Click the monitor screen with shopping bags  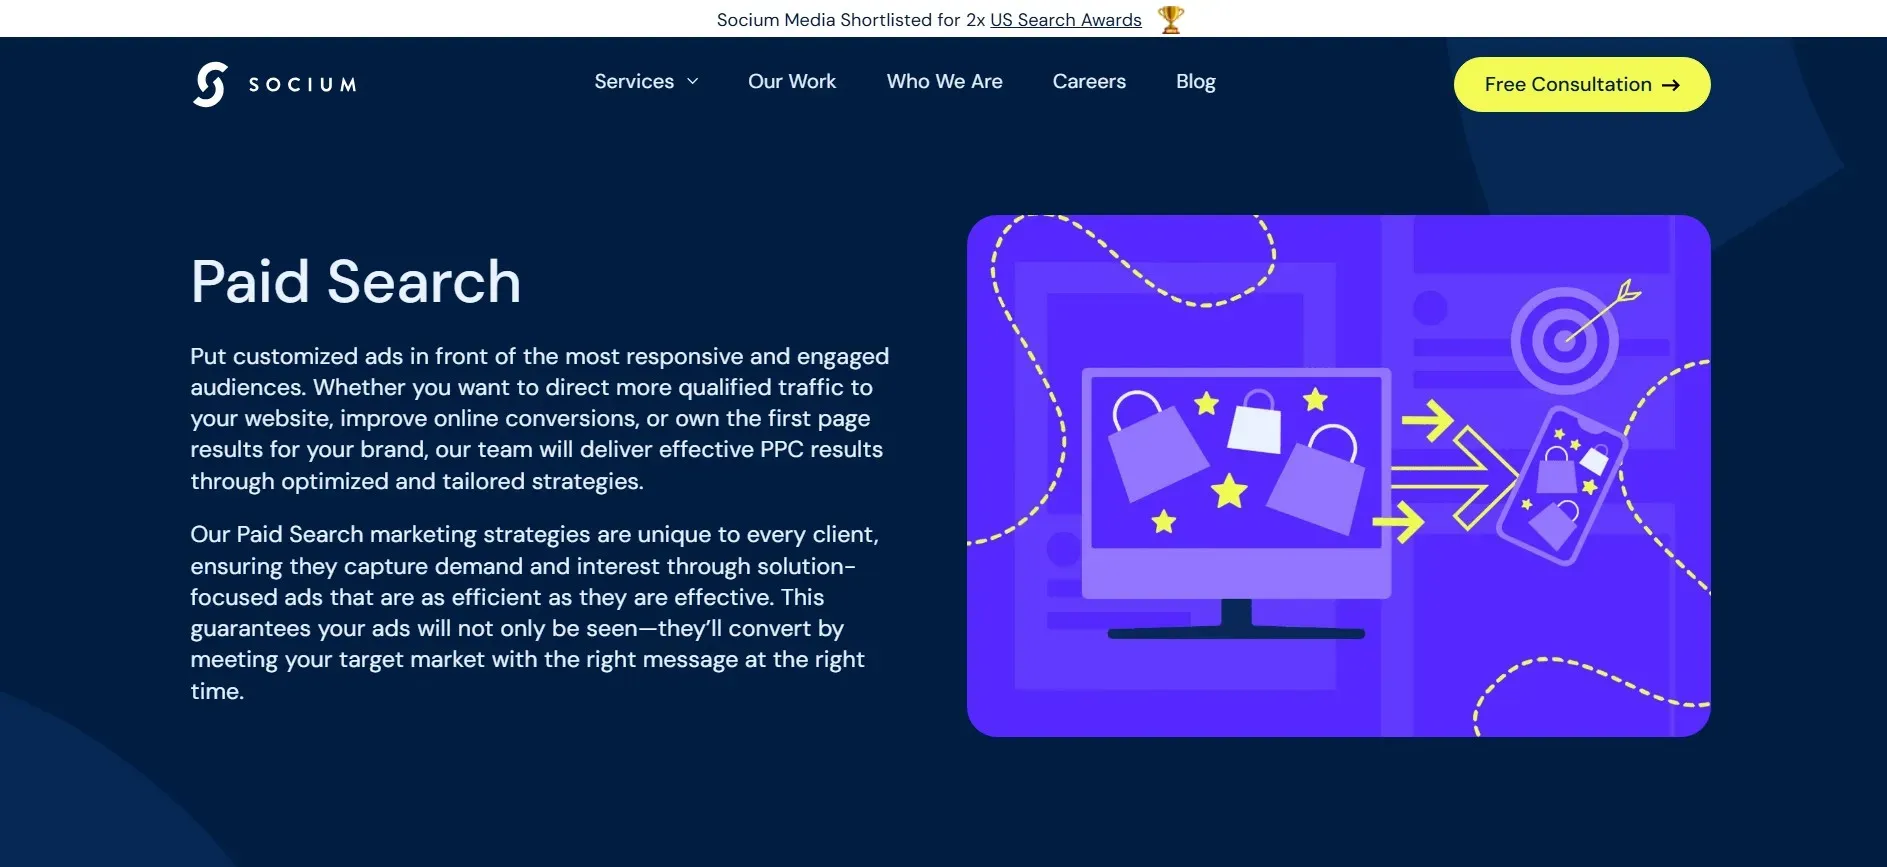tap(1237, 461)
